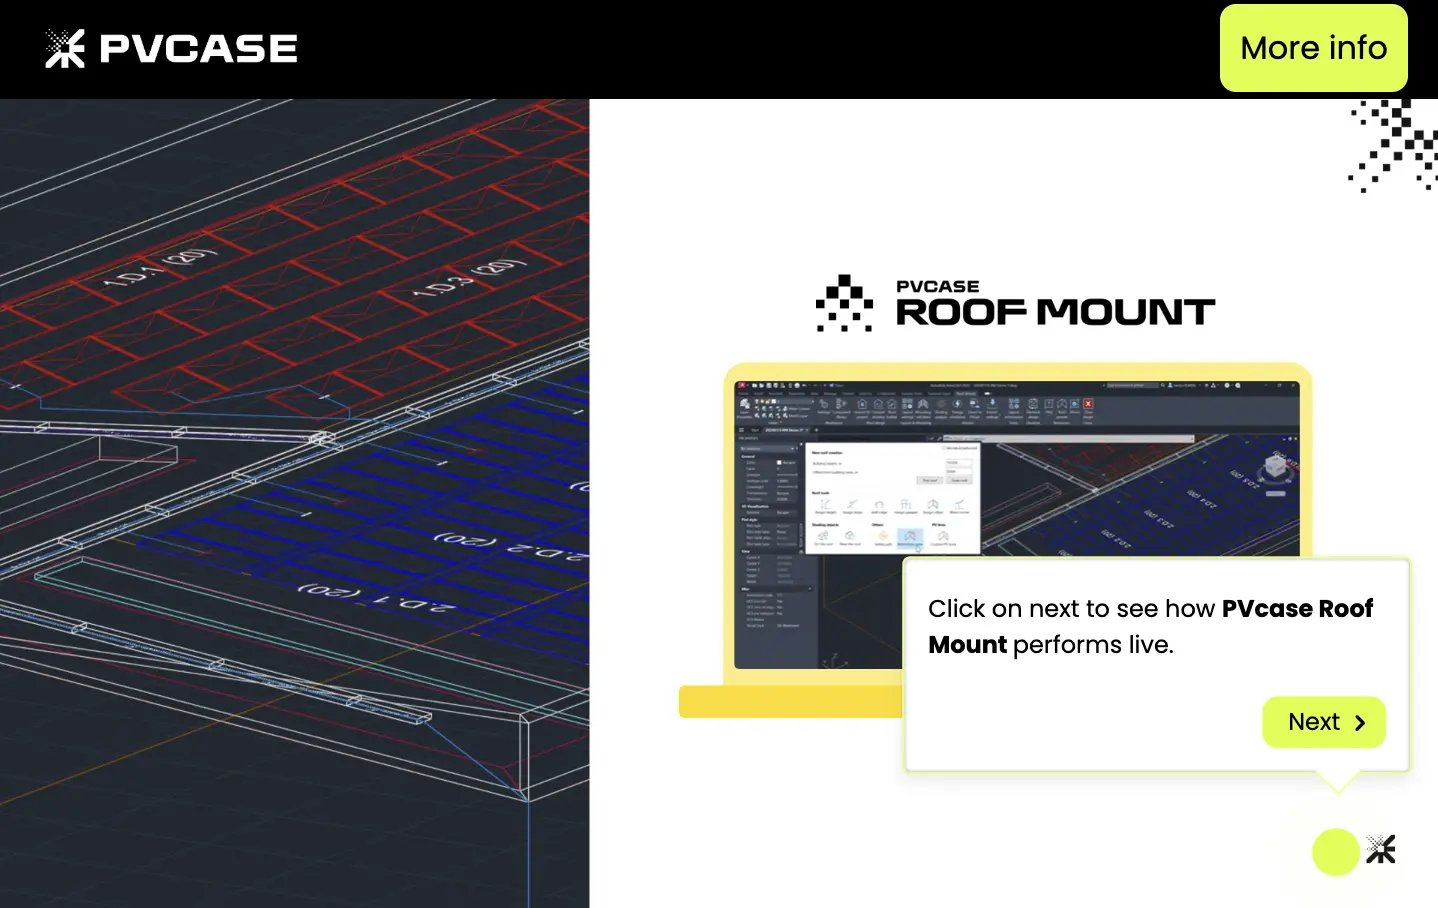
Task: Click the text "Click on next to see how"
Action: tap(1071, 609)
